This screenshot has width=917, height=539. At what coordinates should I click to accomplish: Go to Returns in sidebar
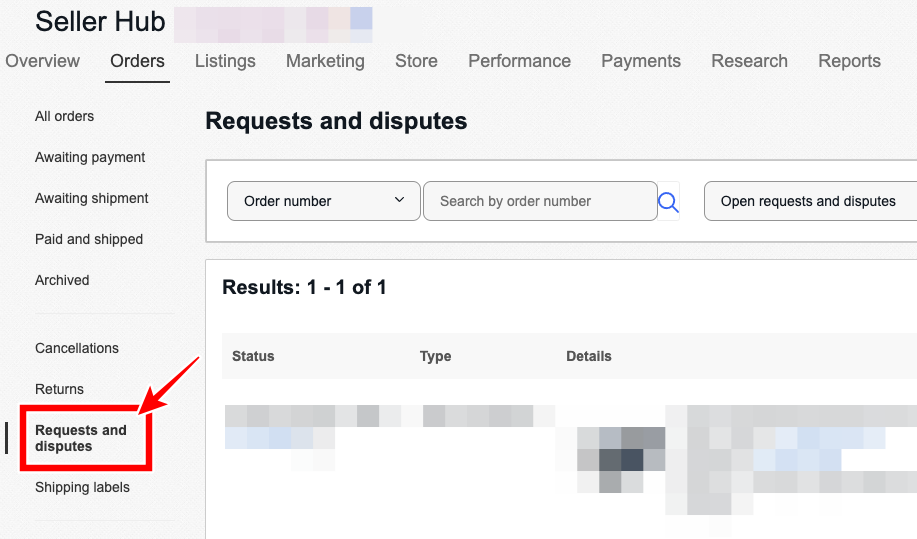point(59,389)
